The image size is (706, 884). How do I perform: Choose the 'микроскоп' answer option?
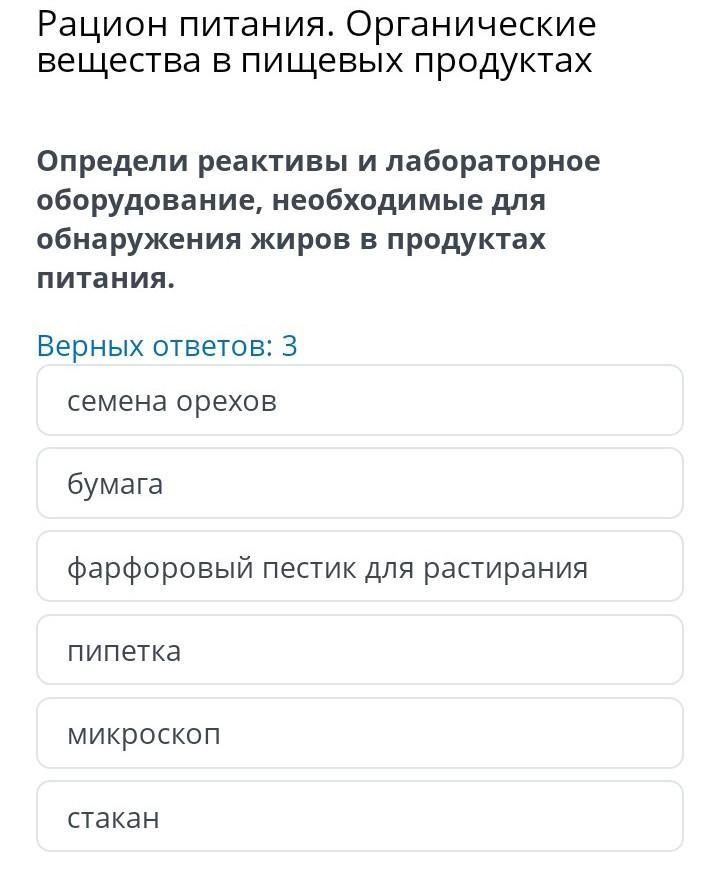pos(360,734)
